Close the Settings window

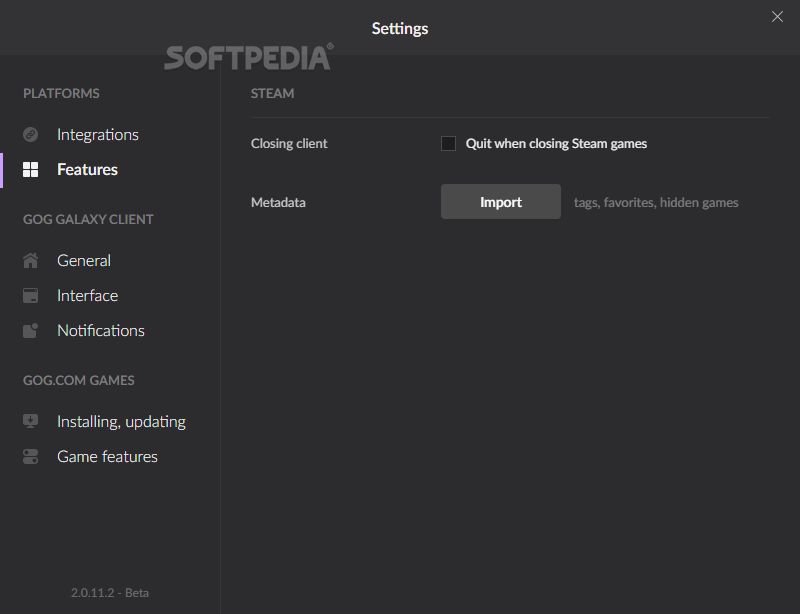click(x=777, y=17)
